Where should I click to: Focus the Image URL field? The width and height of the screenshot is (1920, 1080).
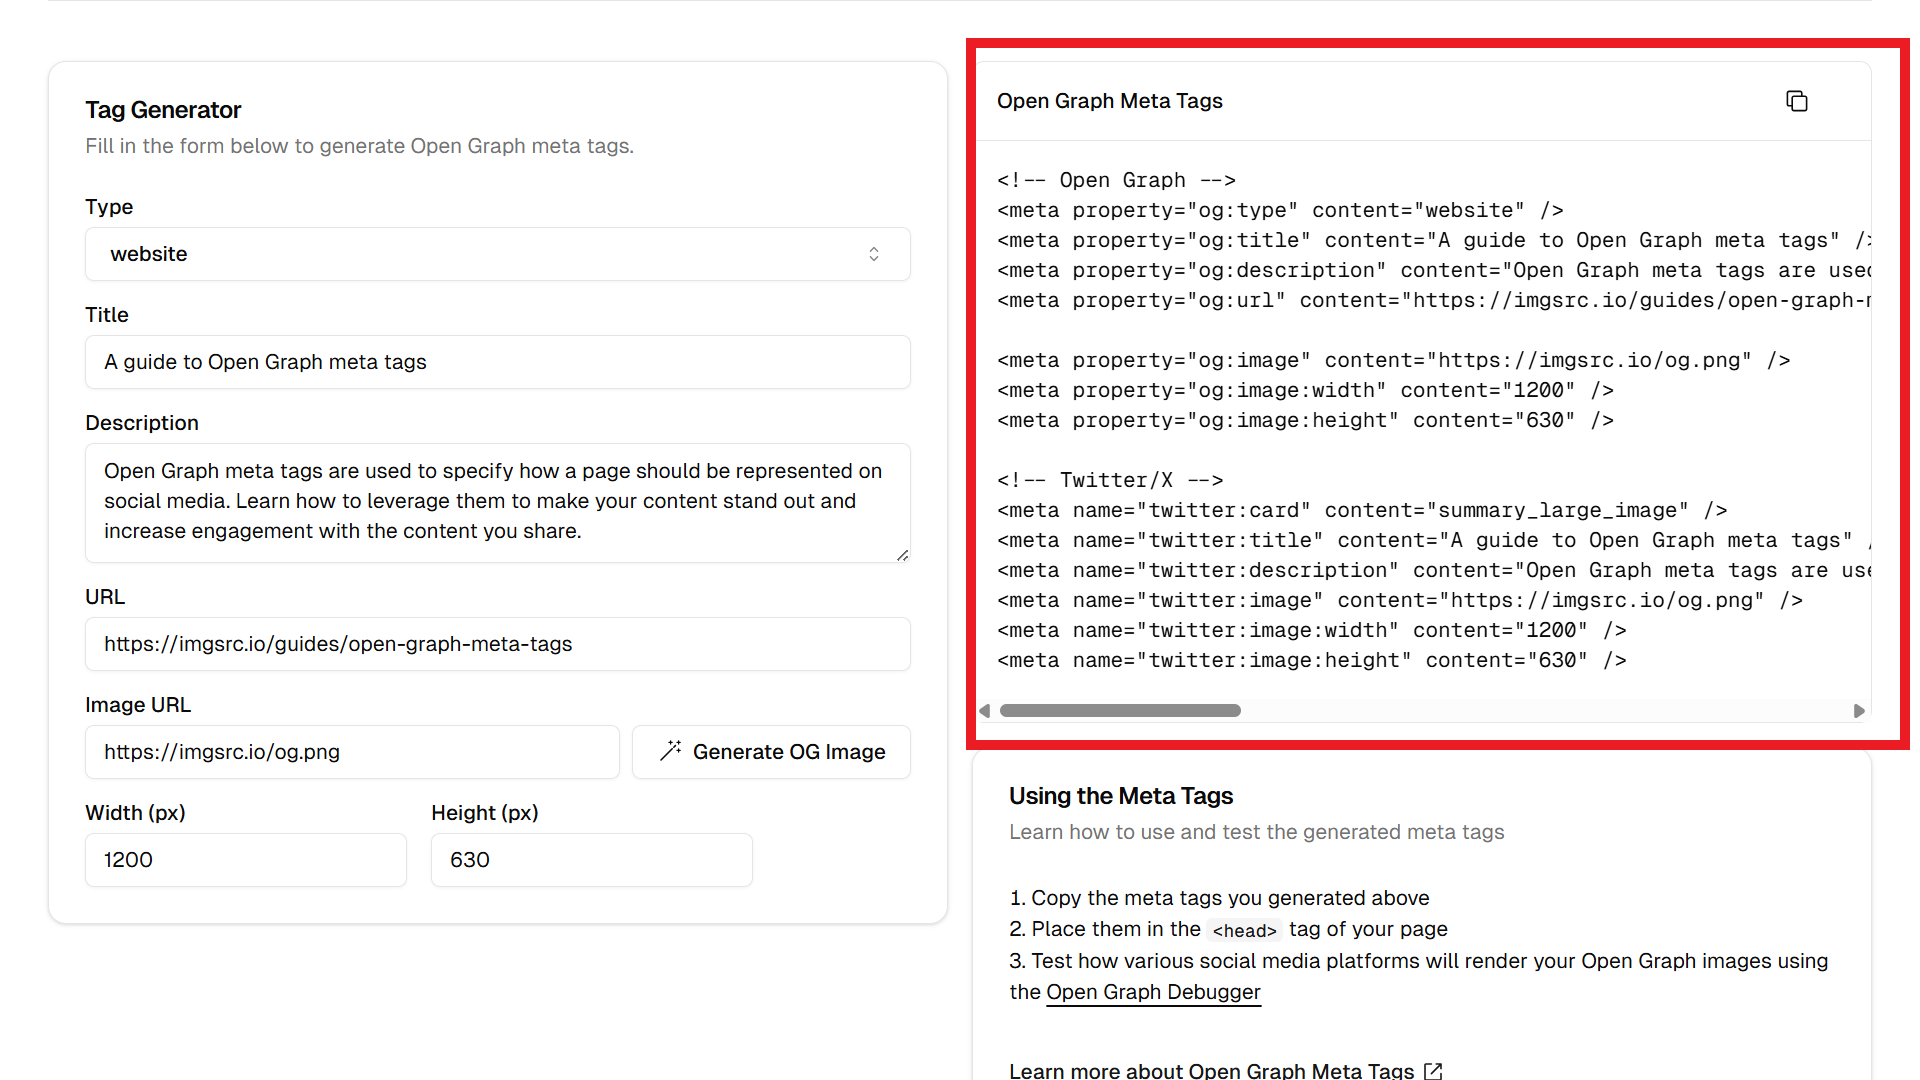point(351,752)
